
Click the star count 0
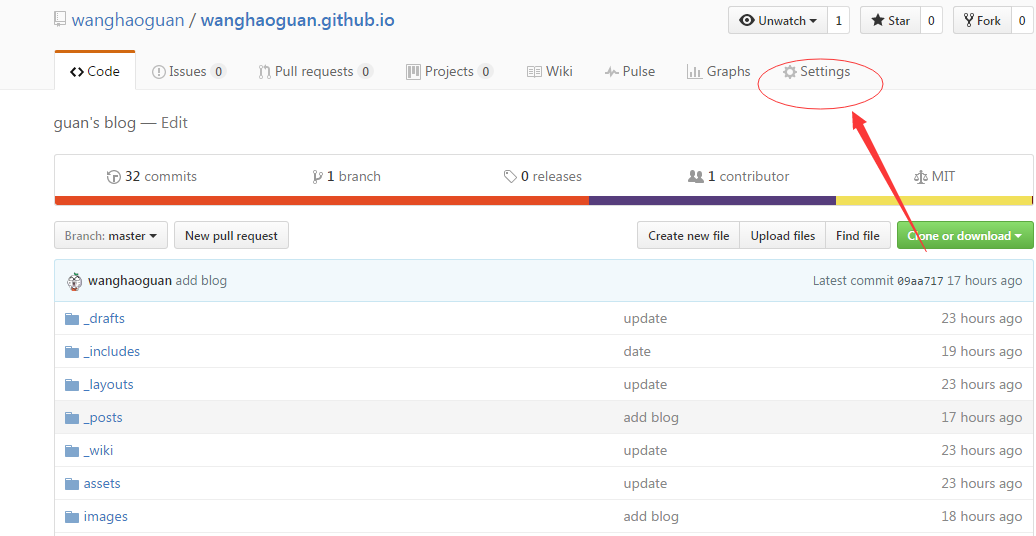[931, 20]
